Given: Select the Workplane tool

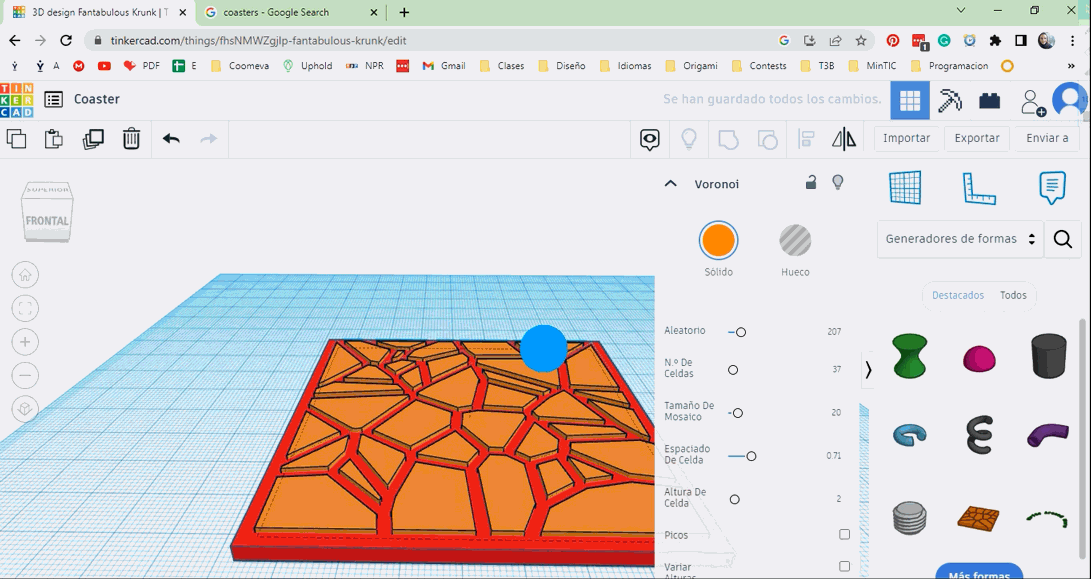Looking at the screenshot, I should pos(905,187).
